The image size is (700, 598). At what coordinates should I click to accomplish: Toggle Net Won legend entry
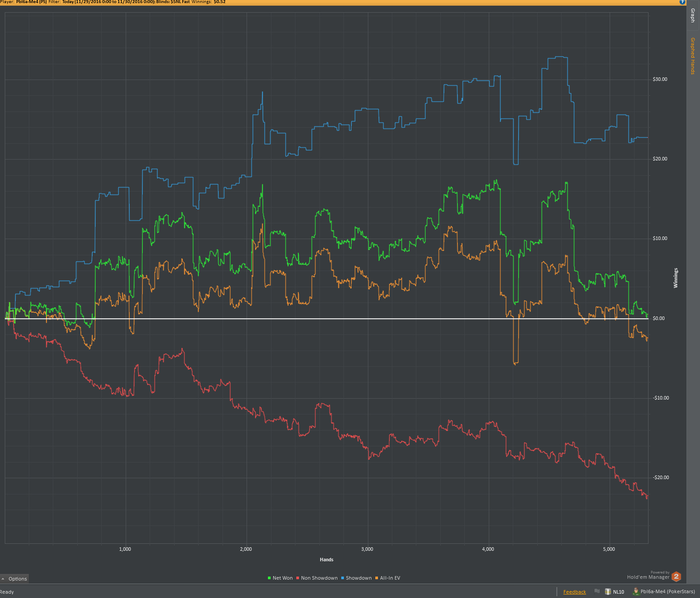coord(280,578)
